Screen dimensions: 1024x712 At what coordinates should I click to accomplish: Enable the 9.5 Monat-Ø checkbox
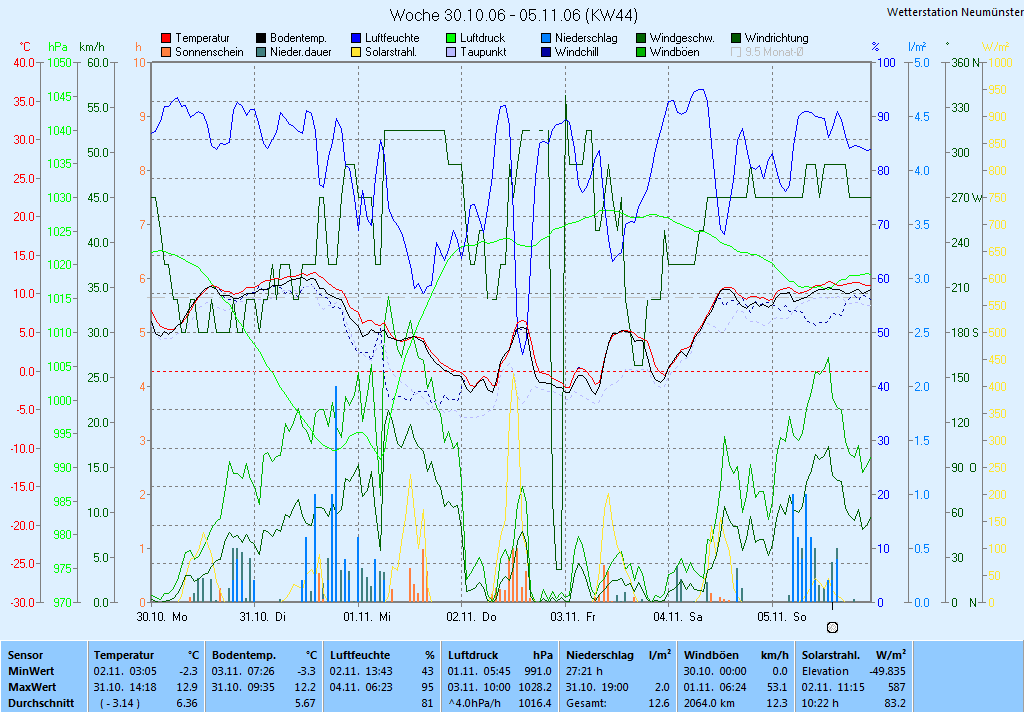tap(736, 52)
